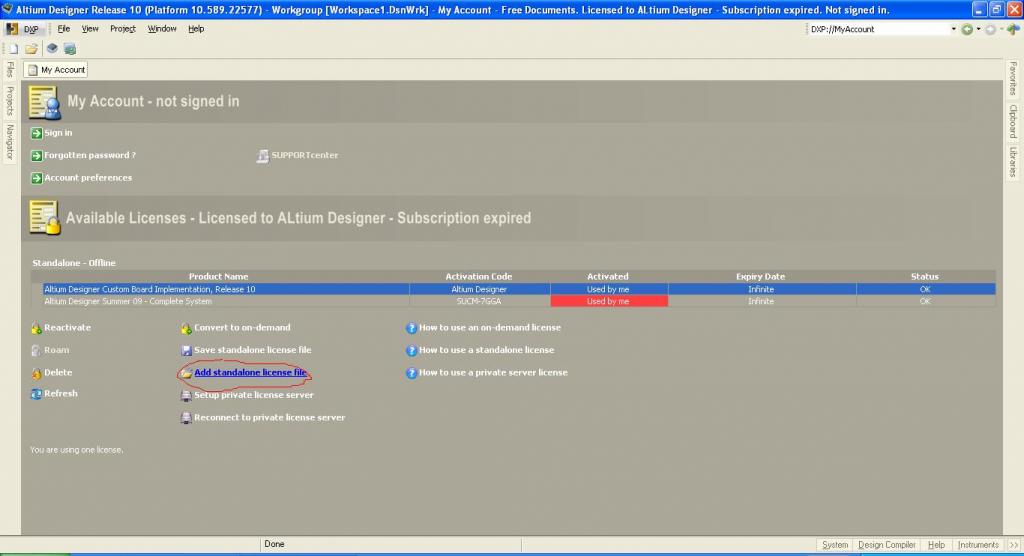
Task: Click the Sign in arrow icon
Action: pyautogui.click(x=37, y=133)
